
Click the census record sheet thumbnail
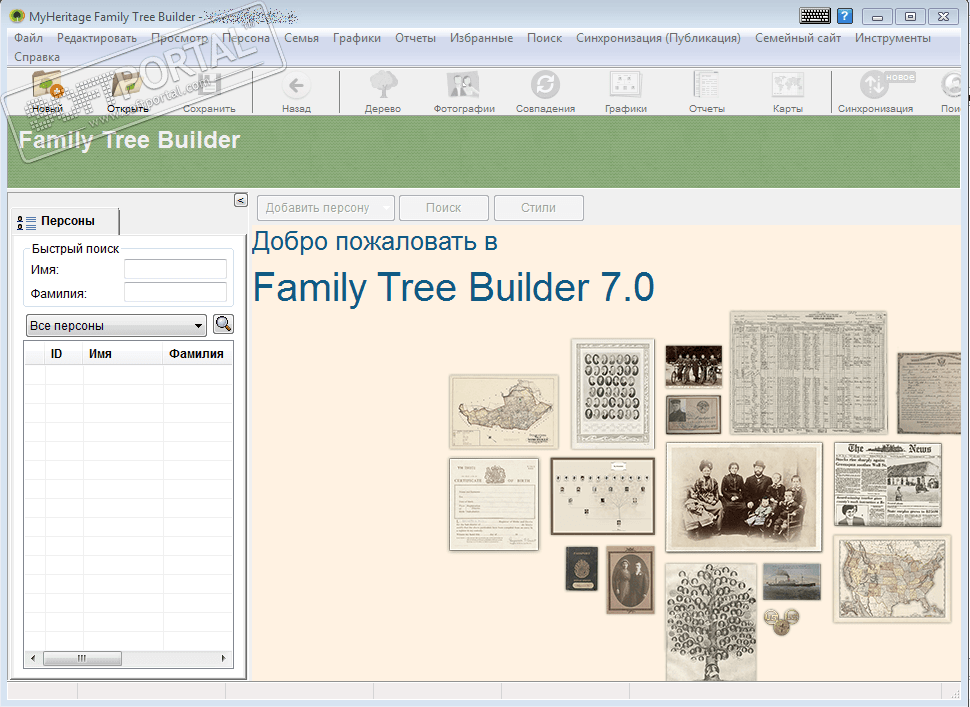[x=808, y=373]
